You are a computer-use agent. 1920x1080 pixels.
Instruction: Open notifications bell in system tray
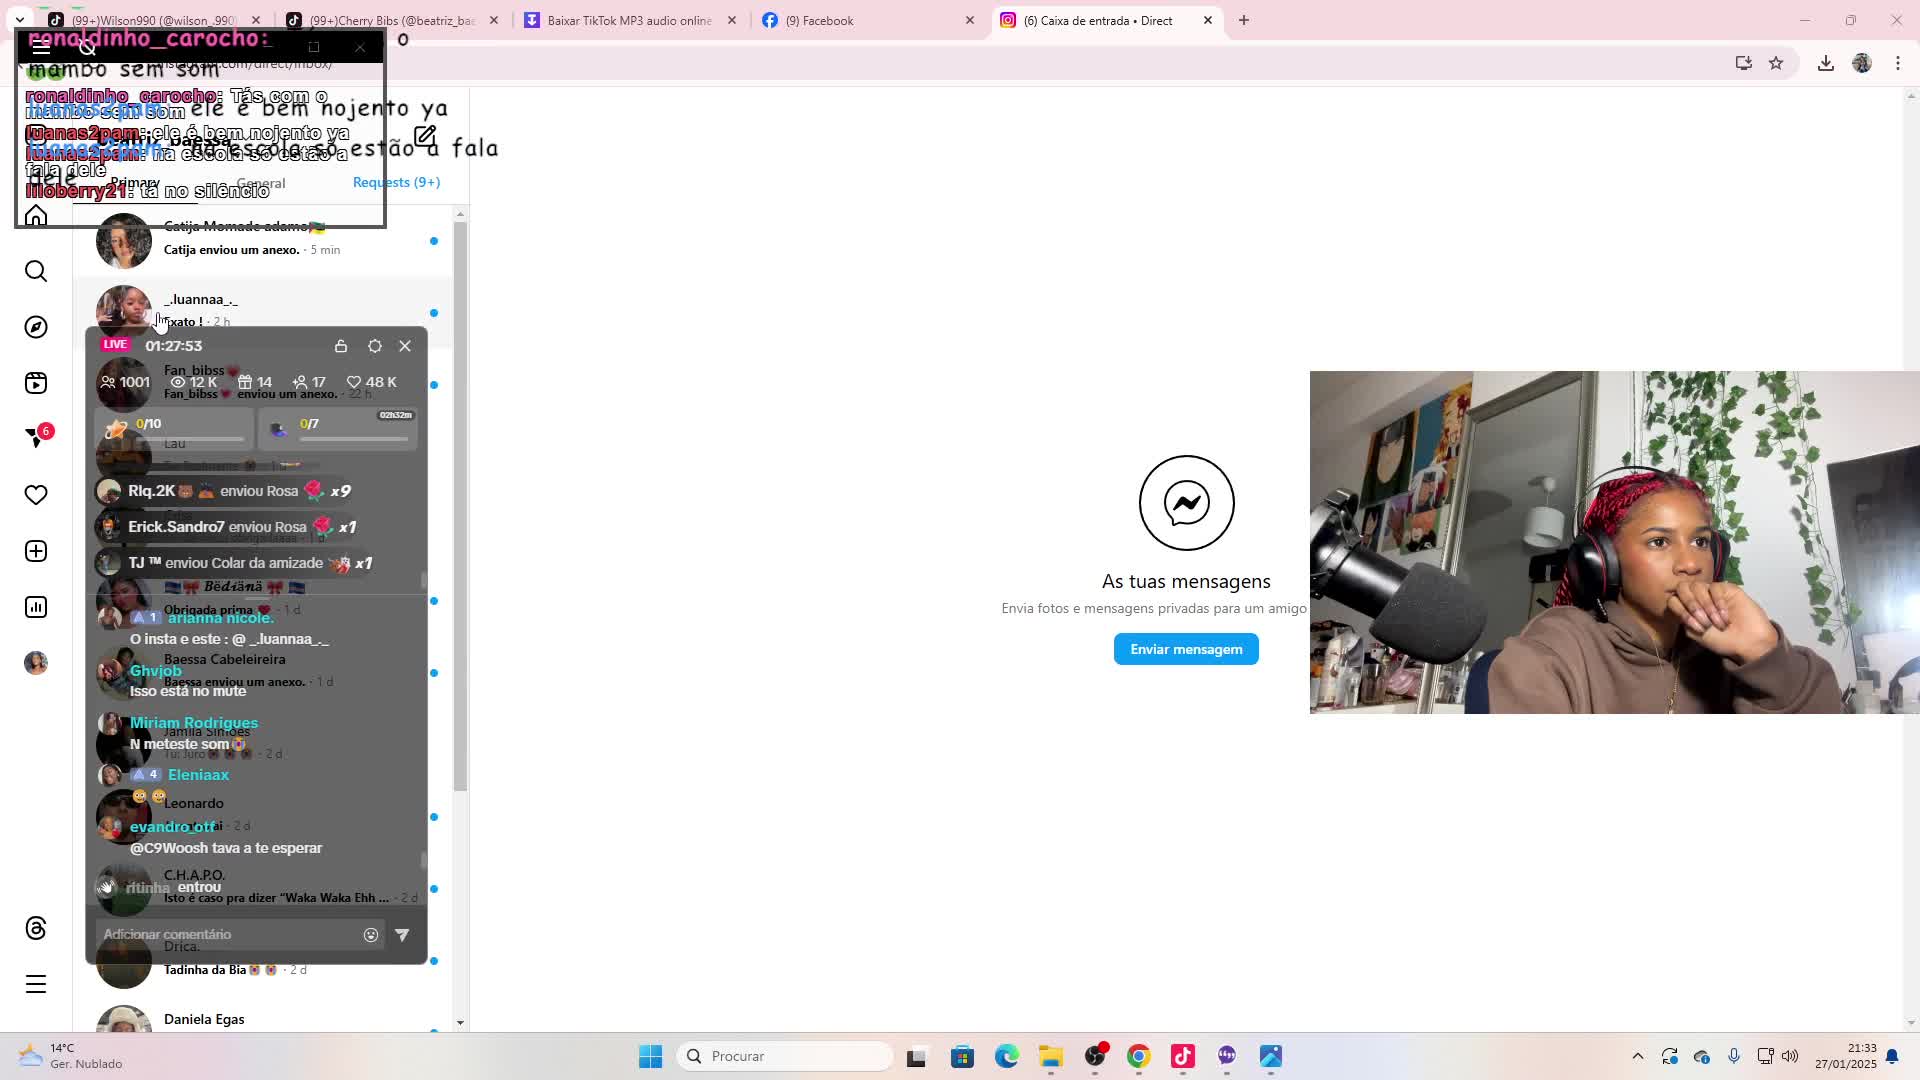[x=1892, y=1056]
